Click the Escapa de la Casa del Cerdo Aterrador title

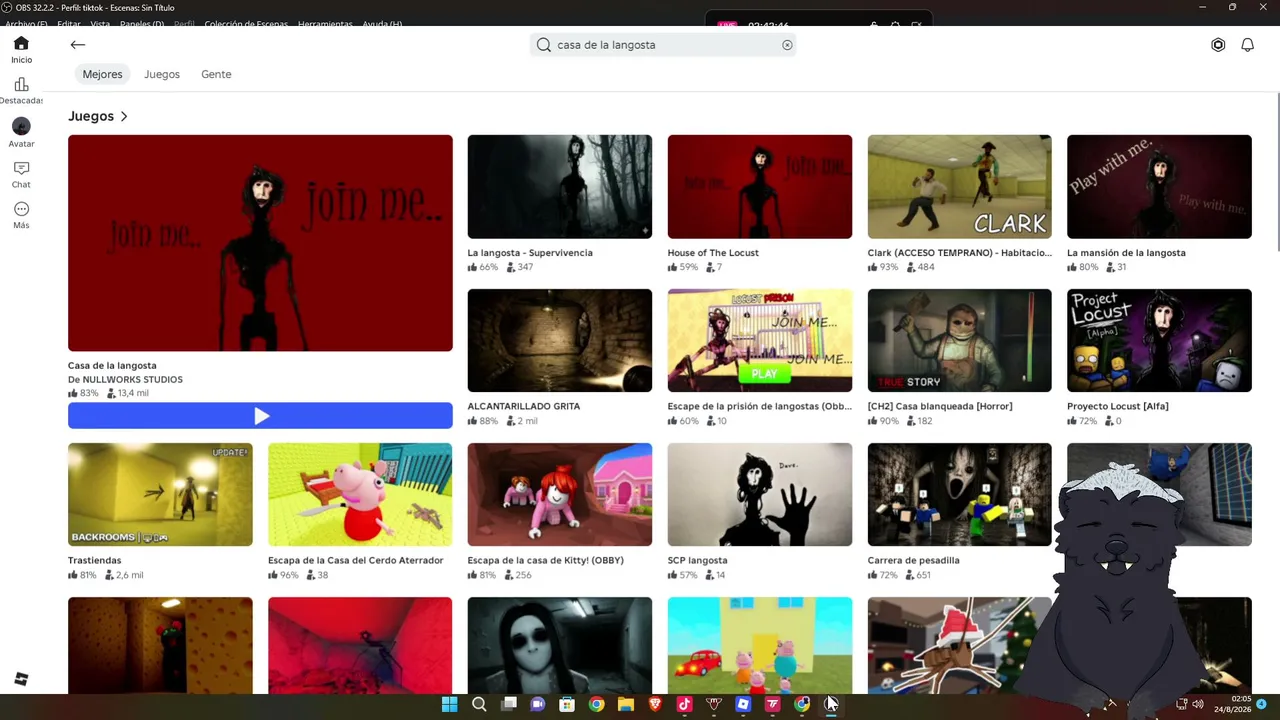[355, 561]
